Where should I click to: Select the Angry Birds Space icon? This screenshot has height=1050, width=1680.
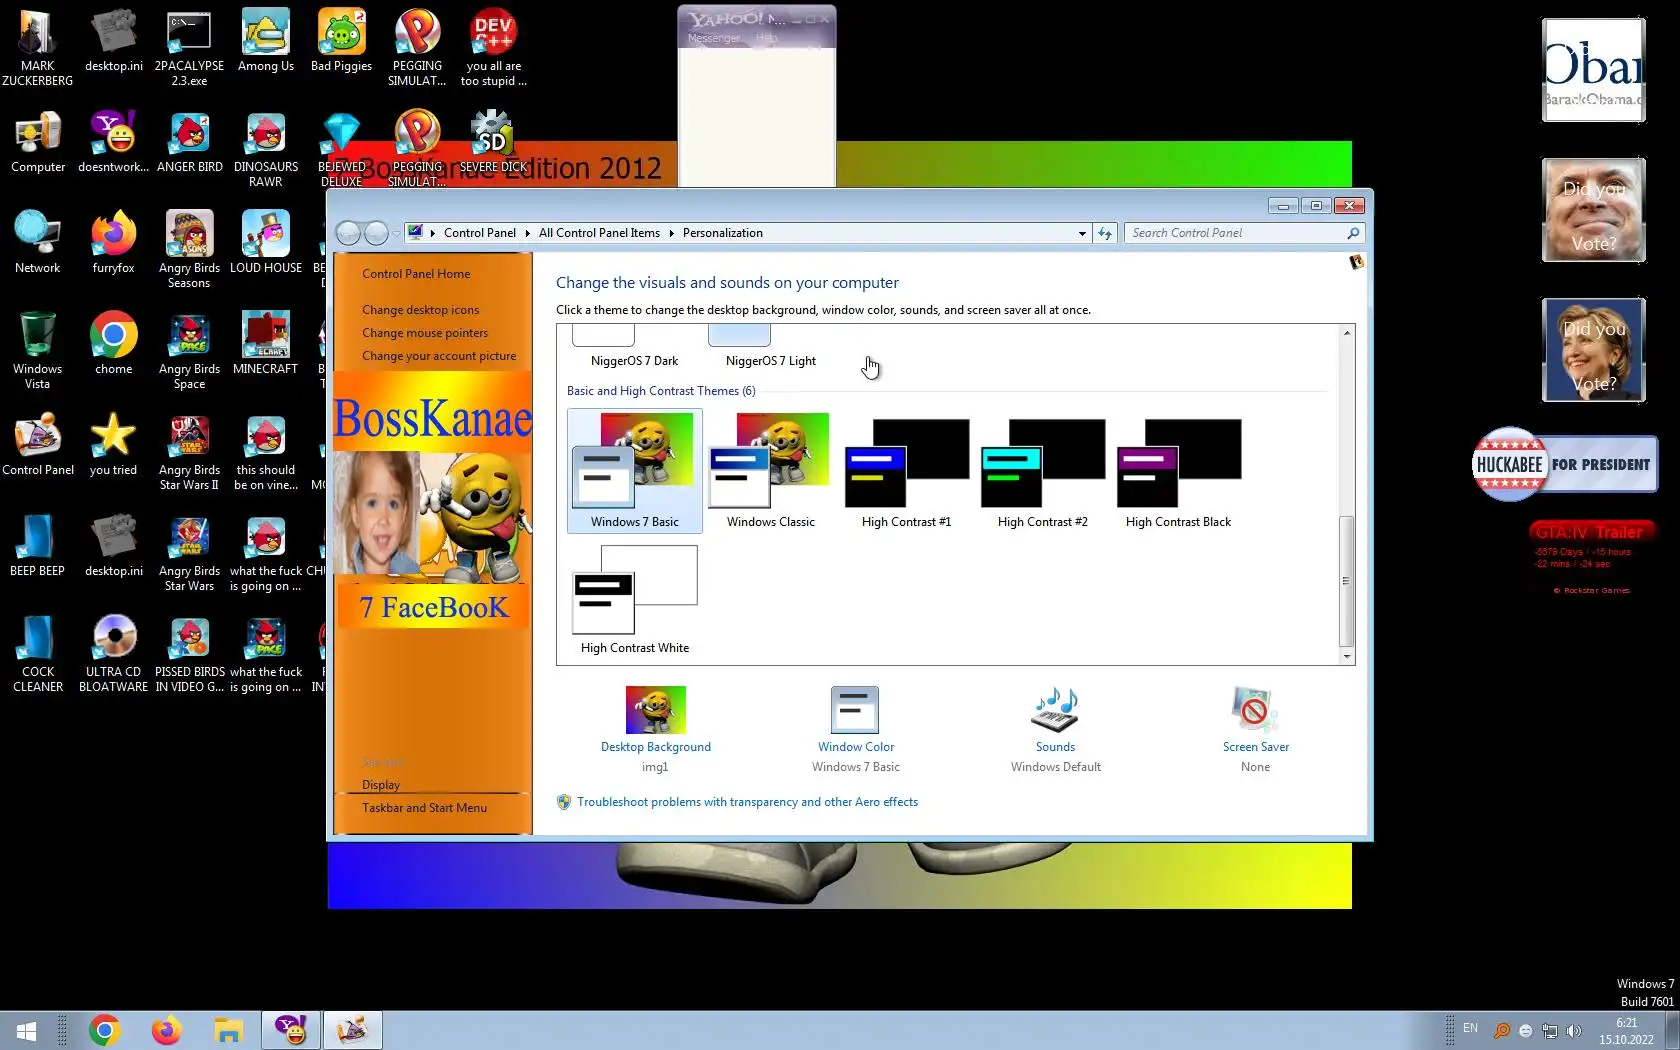[189, 350]
